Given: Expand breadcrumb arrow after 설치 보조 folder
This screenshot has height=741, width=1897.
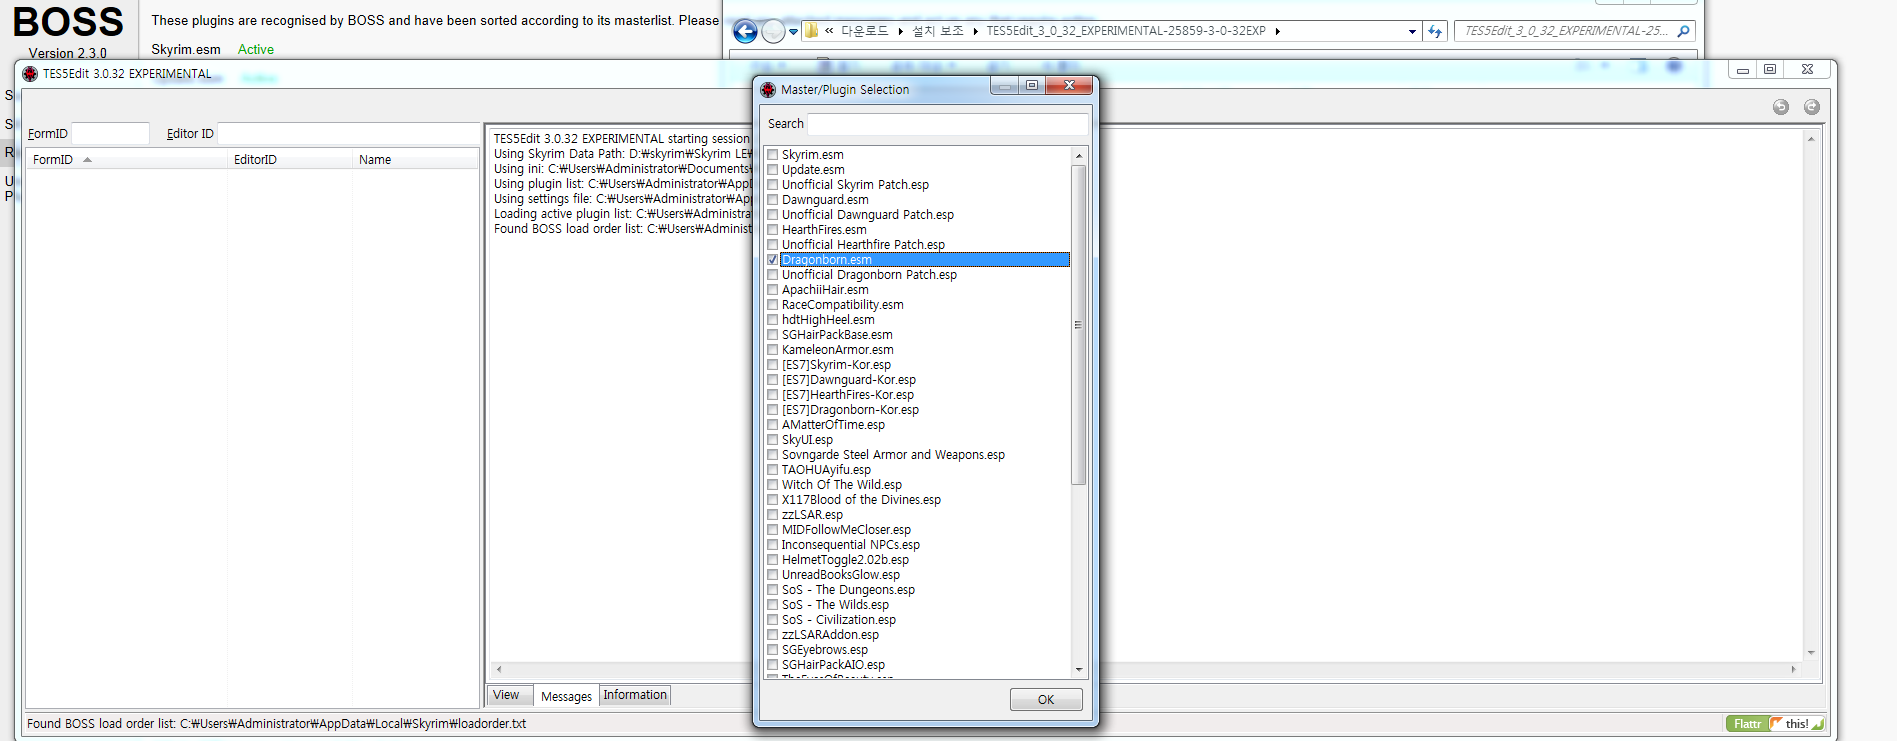Looking at the screenshot, I should [x=975, y=31].
